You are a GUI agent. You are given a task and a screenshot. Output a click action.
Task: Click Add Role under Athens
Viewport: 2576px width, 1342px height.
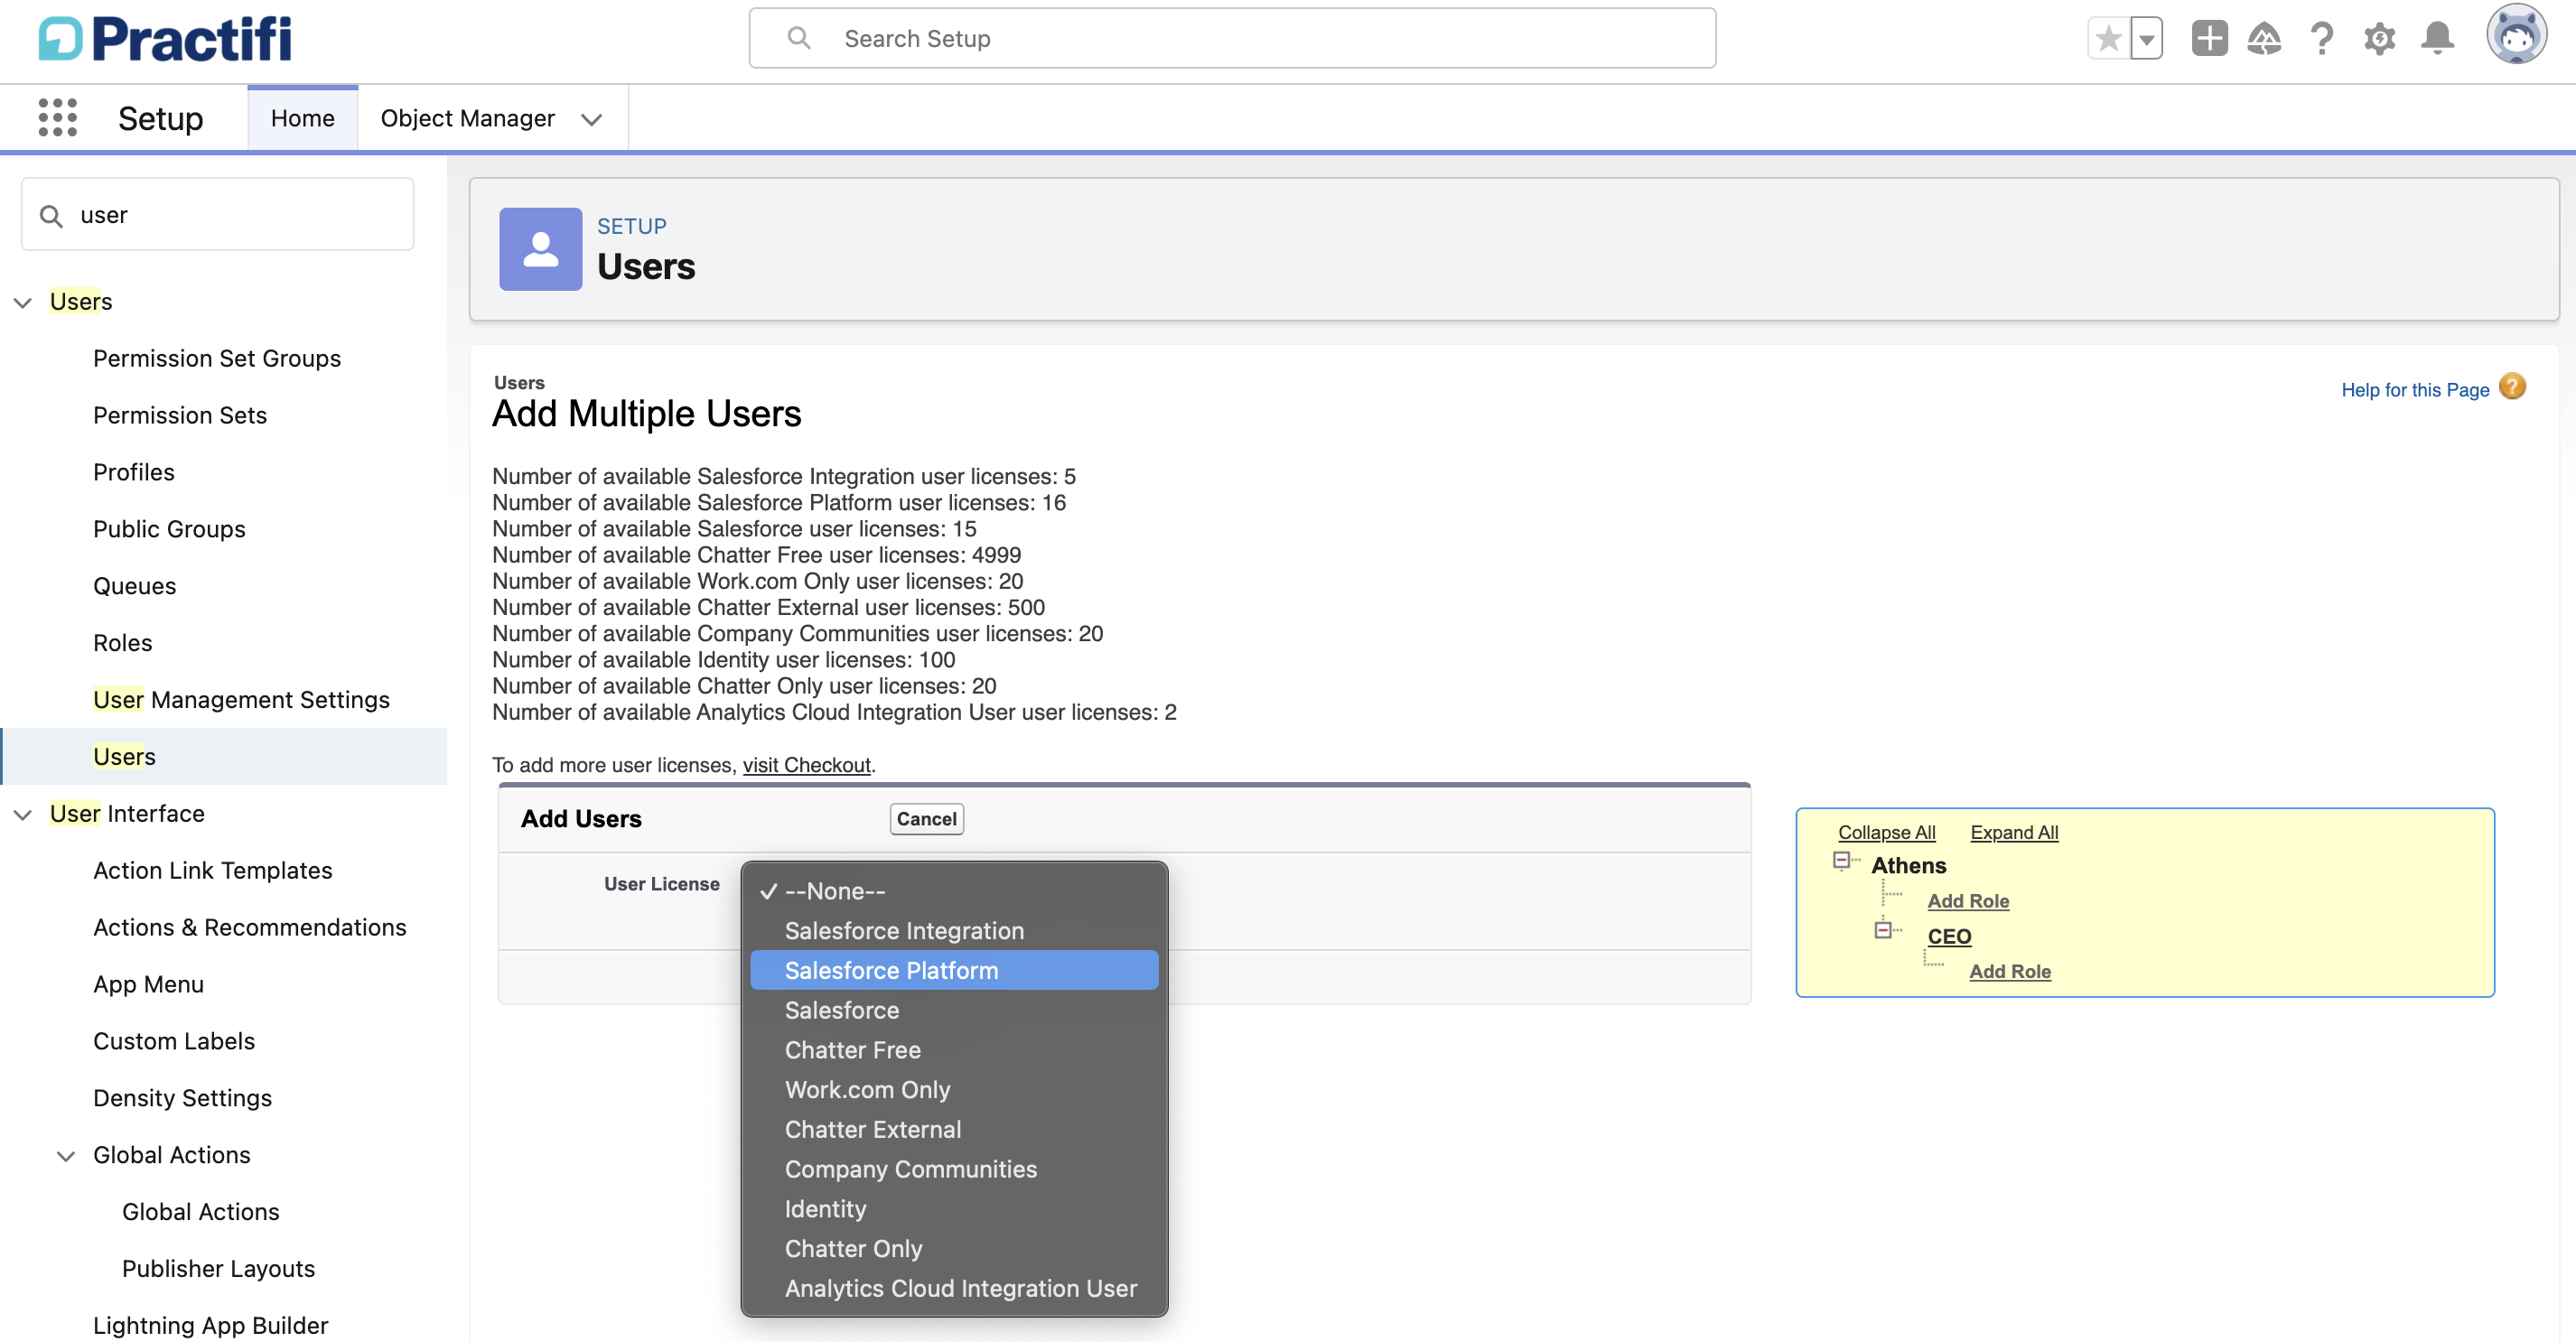coord(1967,901)
